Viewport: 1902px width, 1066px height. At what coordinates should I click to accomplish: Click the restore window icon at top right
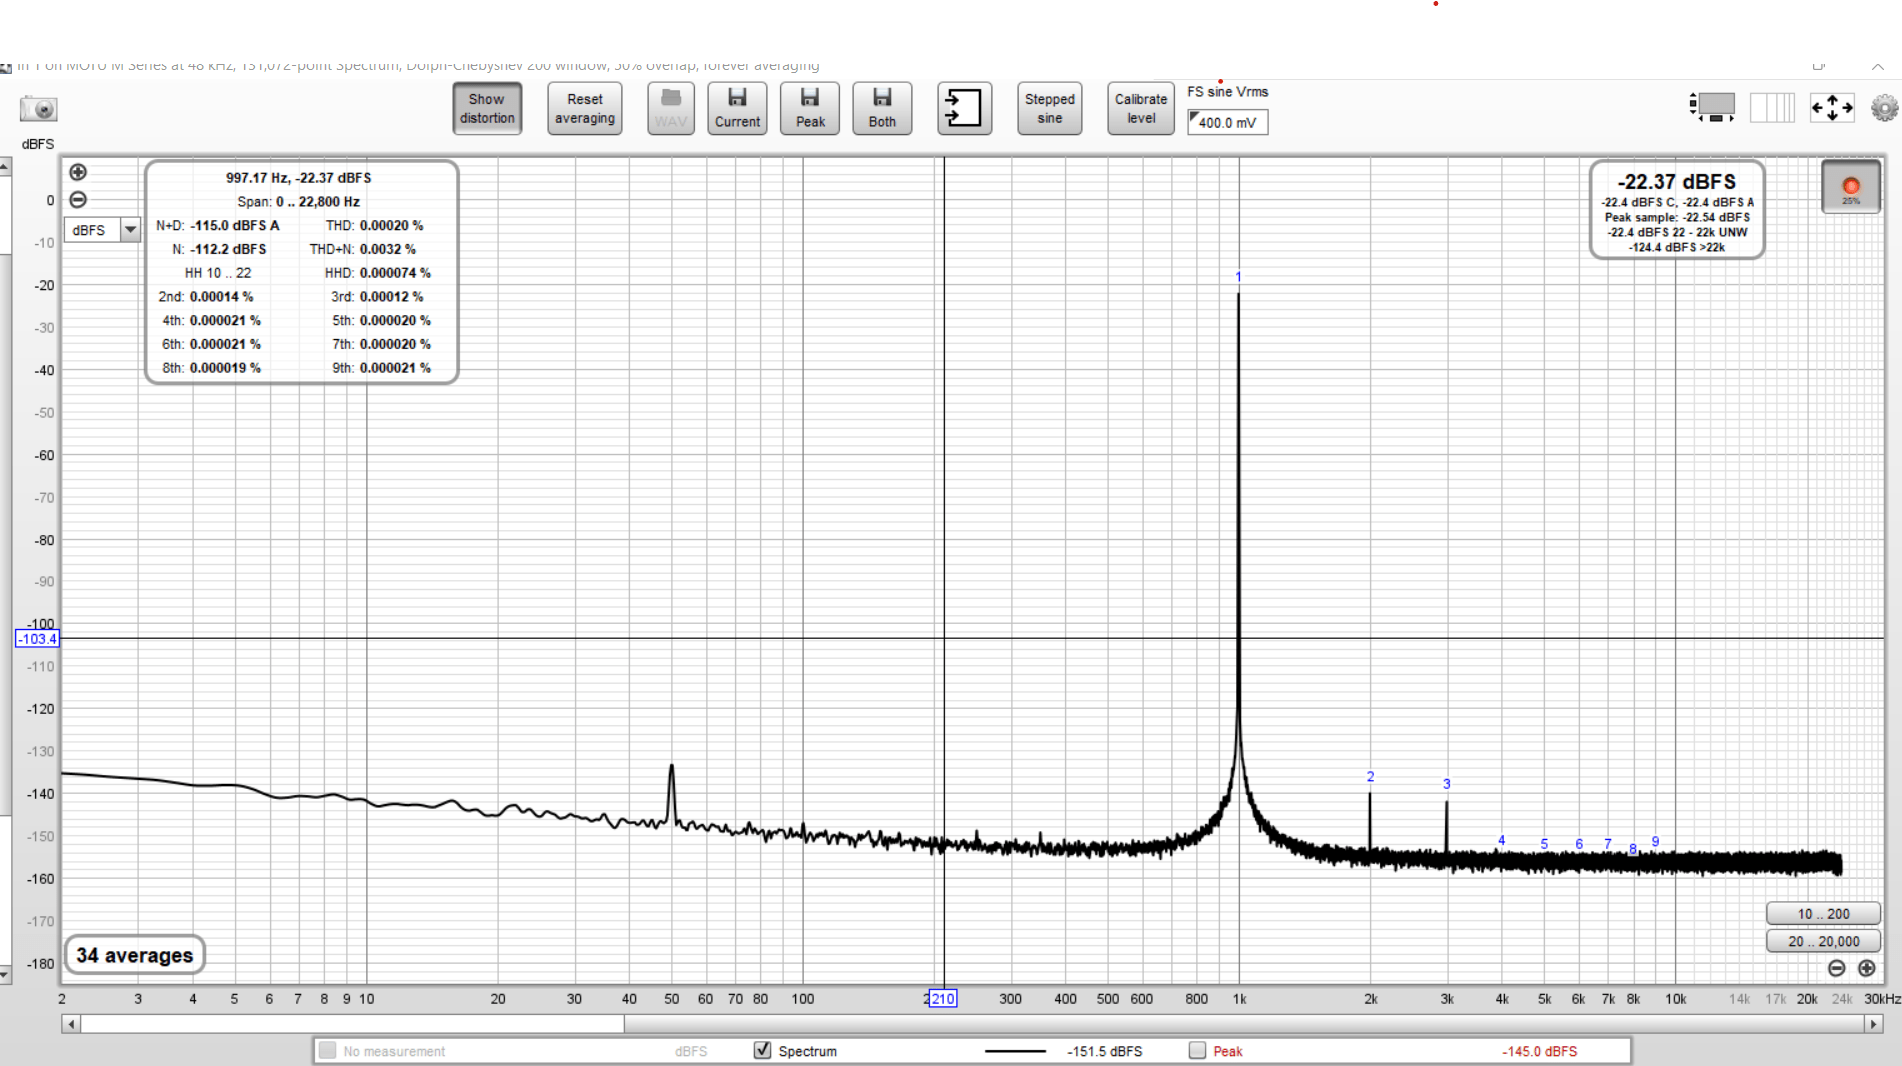(x=1819, y=66)
